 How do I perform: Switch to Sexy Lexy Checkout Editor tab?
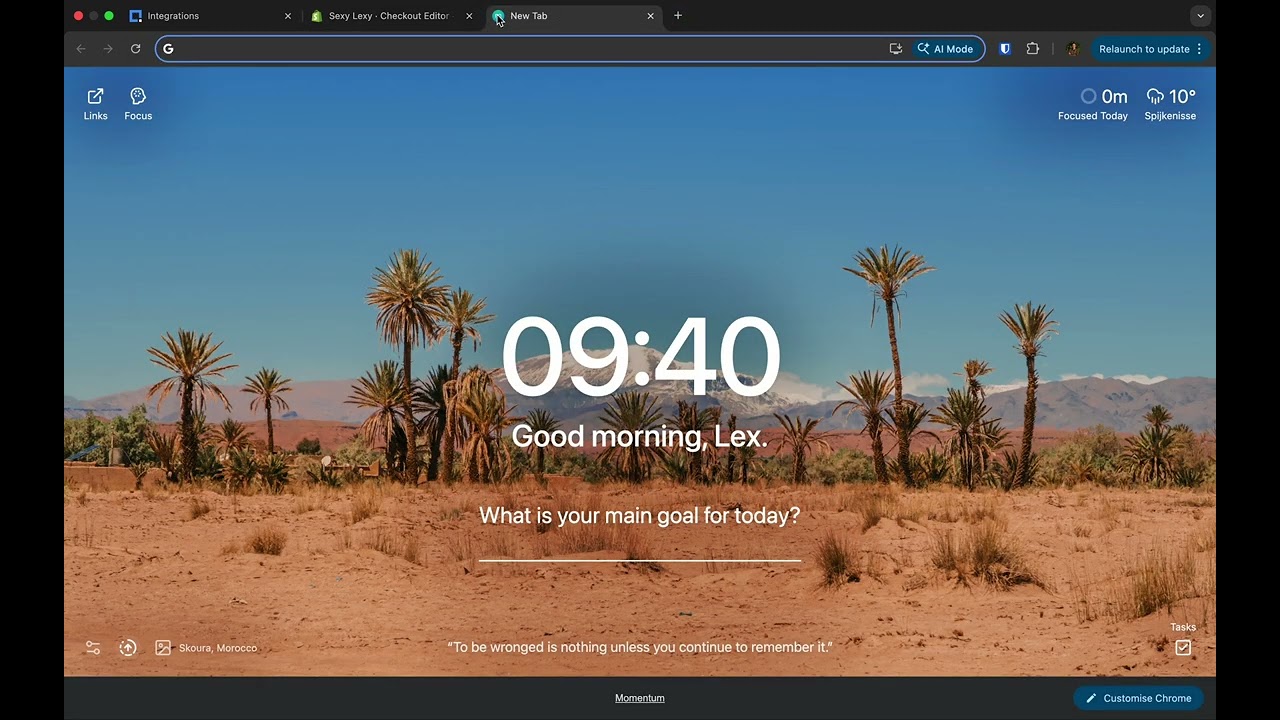click(391, 16)
